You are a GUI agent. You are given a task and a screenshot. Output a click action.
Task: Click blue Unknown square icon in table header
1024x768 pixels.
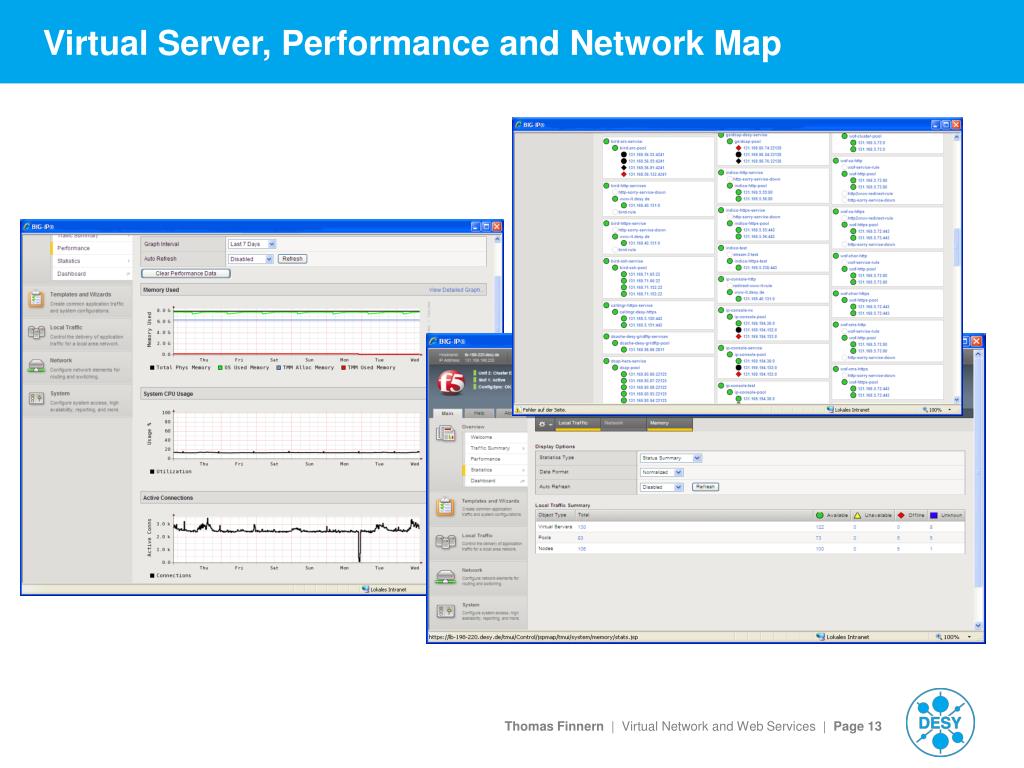pos(934,515)
